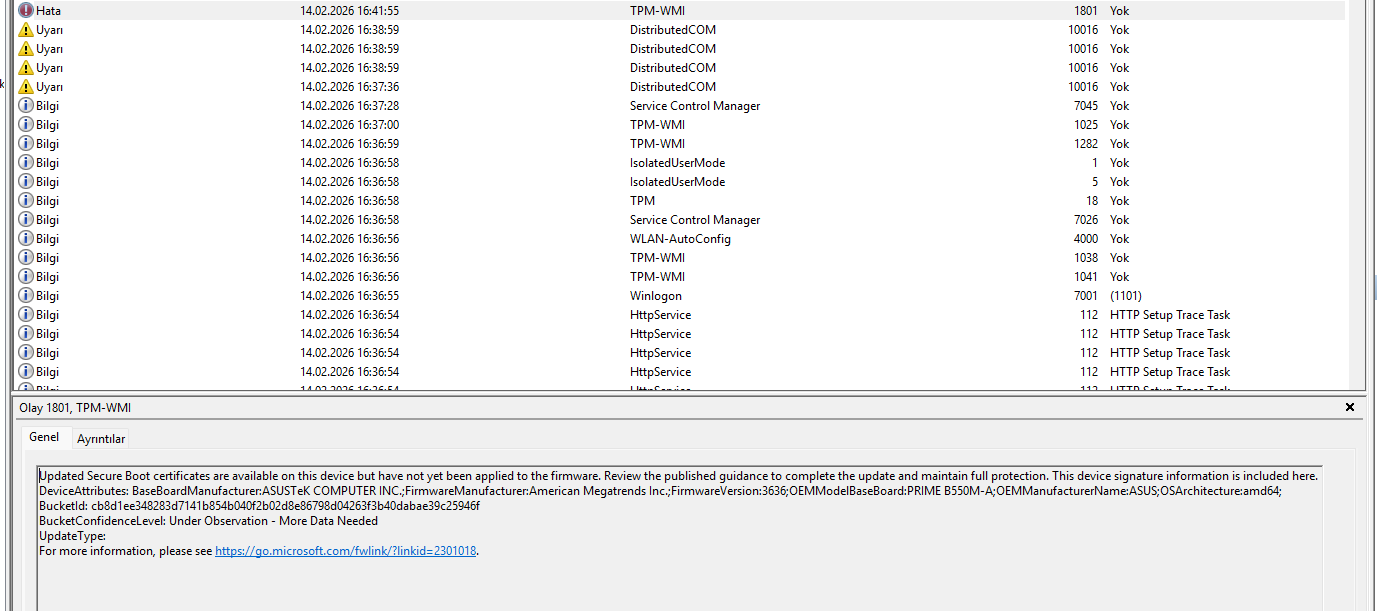Click the date '14.02.2026 16:37:36'

[349, 87]
